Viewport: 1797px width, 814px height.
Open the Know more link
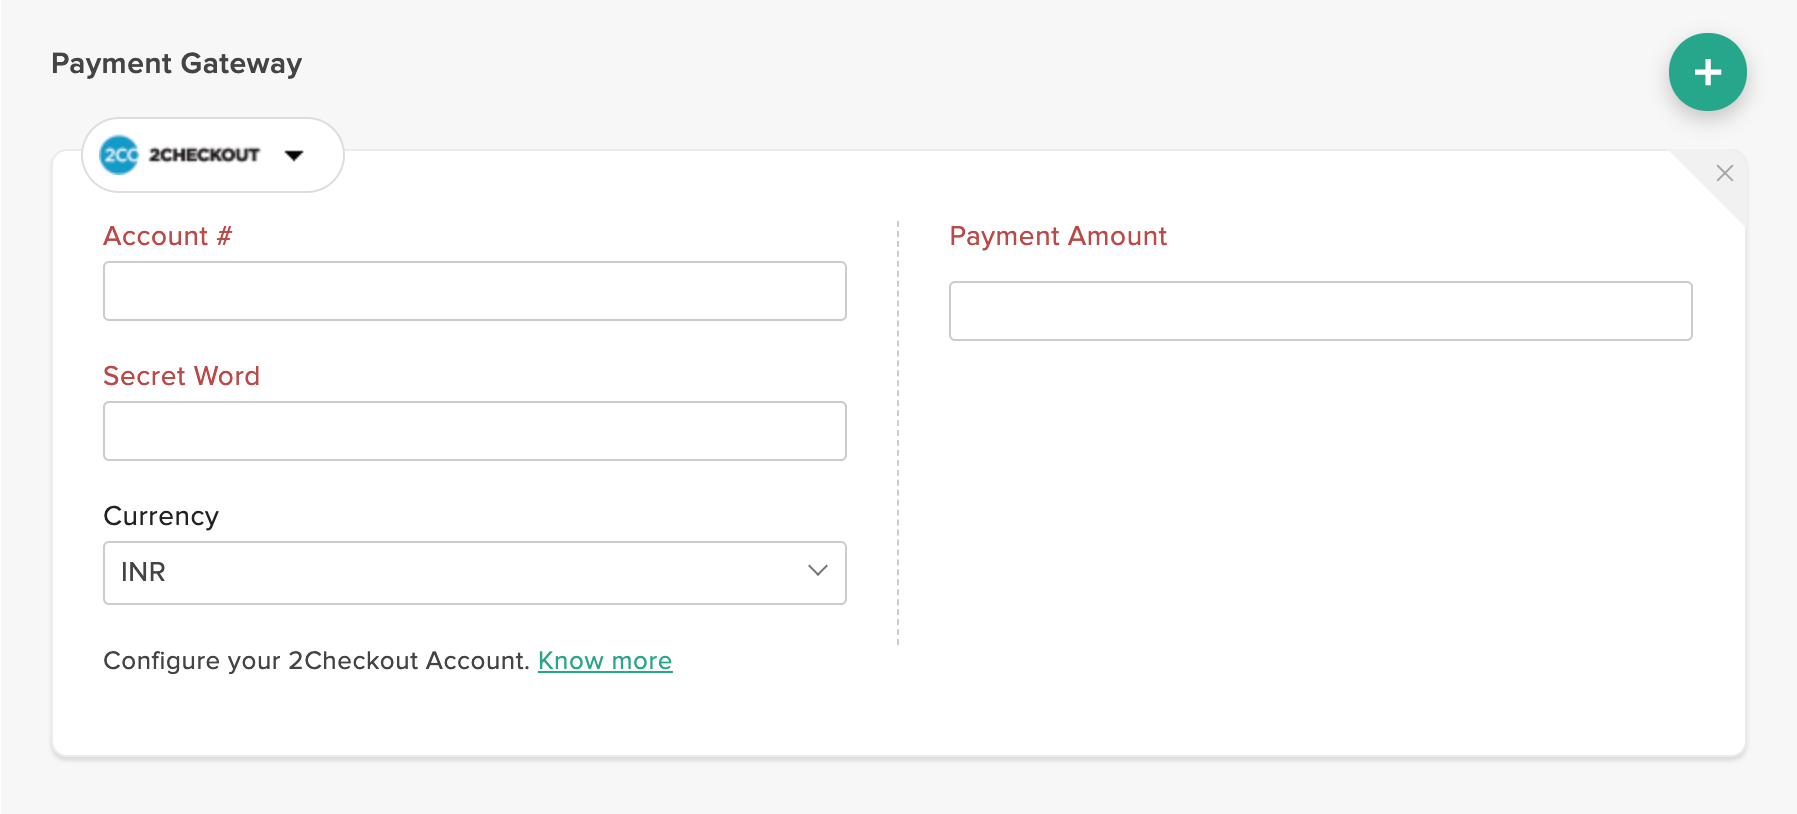pos(605,661)
